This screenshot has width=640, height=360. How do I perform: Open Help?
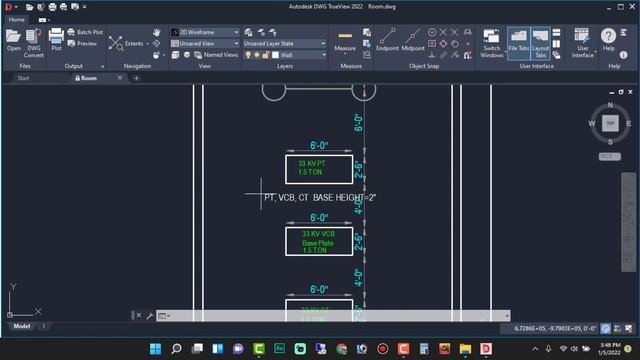pyautogui.click(x=608, y=40)
